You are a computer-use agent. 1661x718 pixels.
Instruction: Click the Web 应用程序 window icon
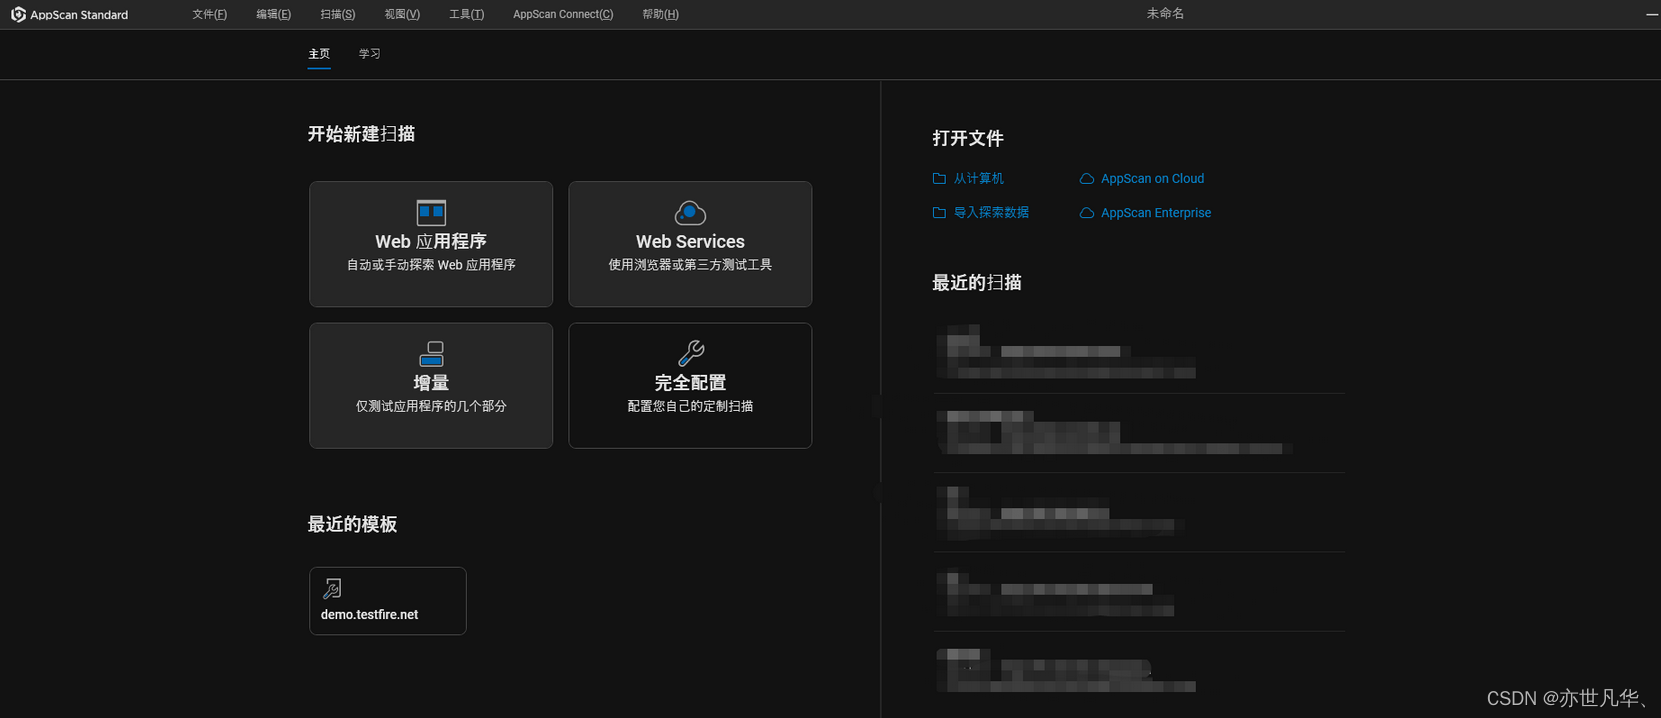pos(431,212)
